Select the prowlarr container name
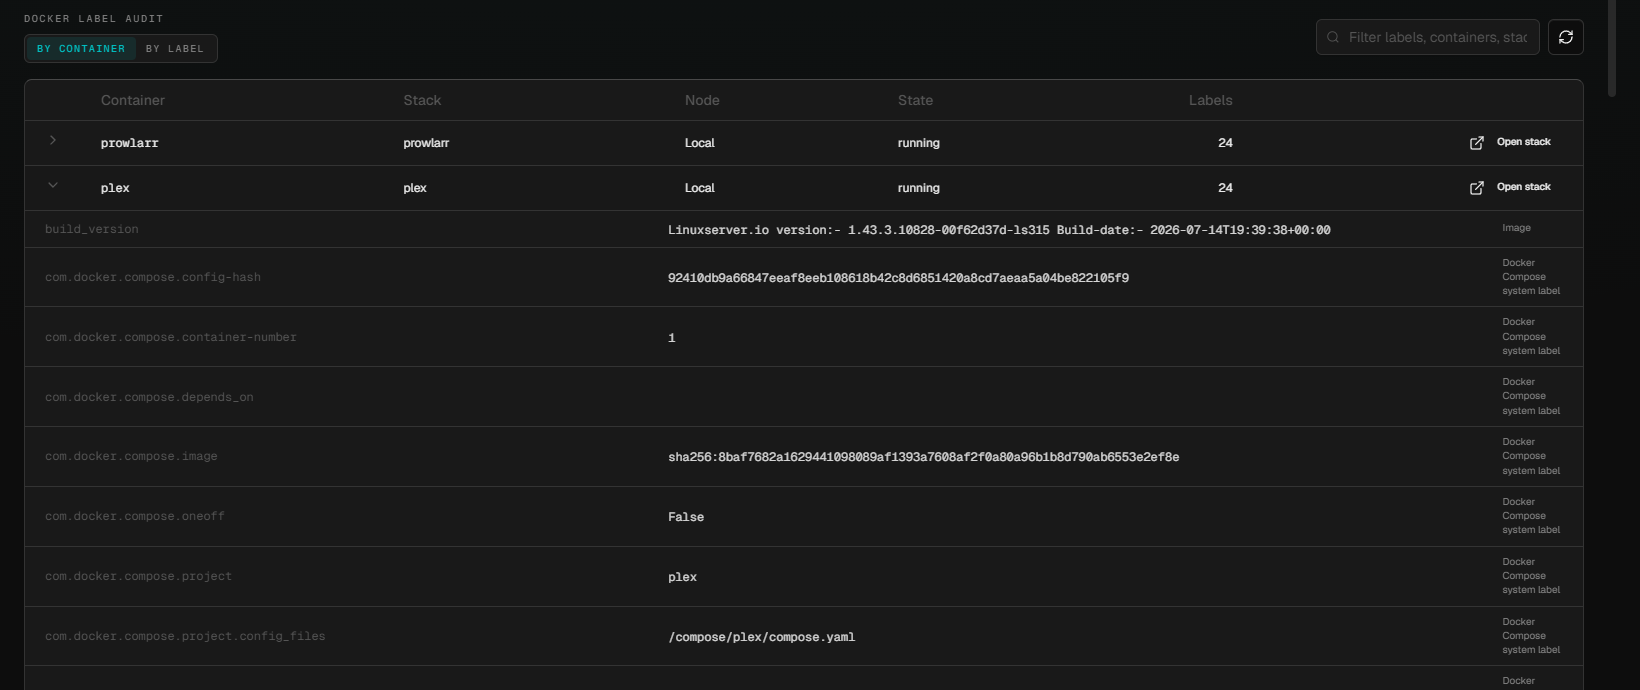This screenshot has height=690, width=1640. tap(130, 143)
